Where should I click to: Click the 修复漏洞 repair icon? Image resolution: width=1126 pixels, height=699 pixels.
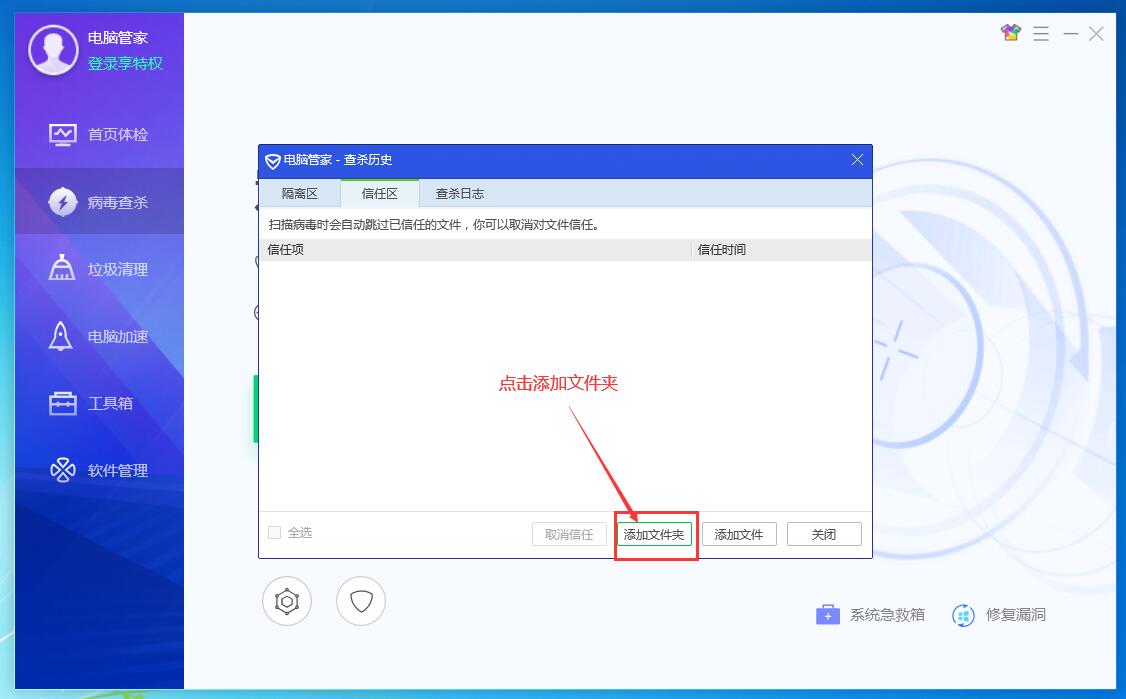point(963,616)
